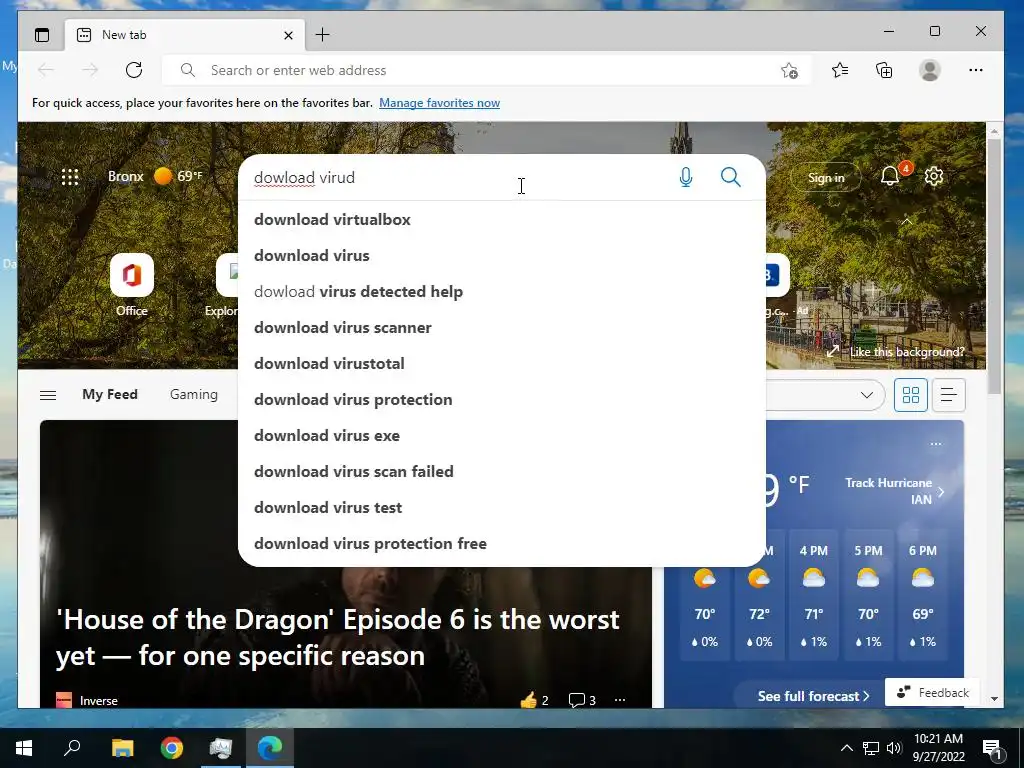Open the Collections icon
This screenshot has height=768, width=1024.
click(884, 70)
